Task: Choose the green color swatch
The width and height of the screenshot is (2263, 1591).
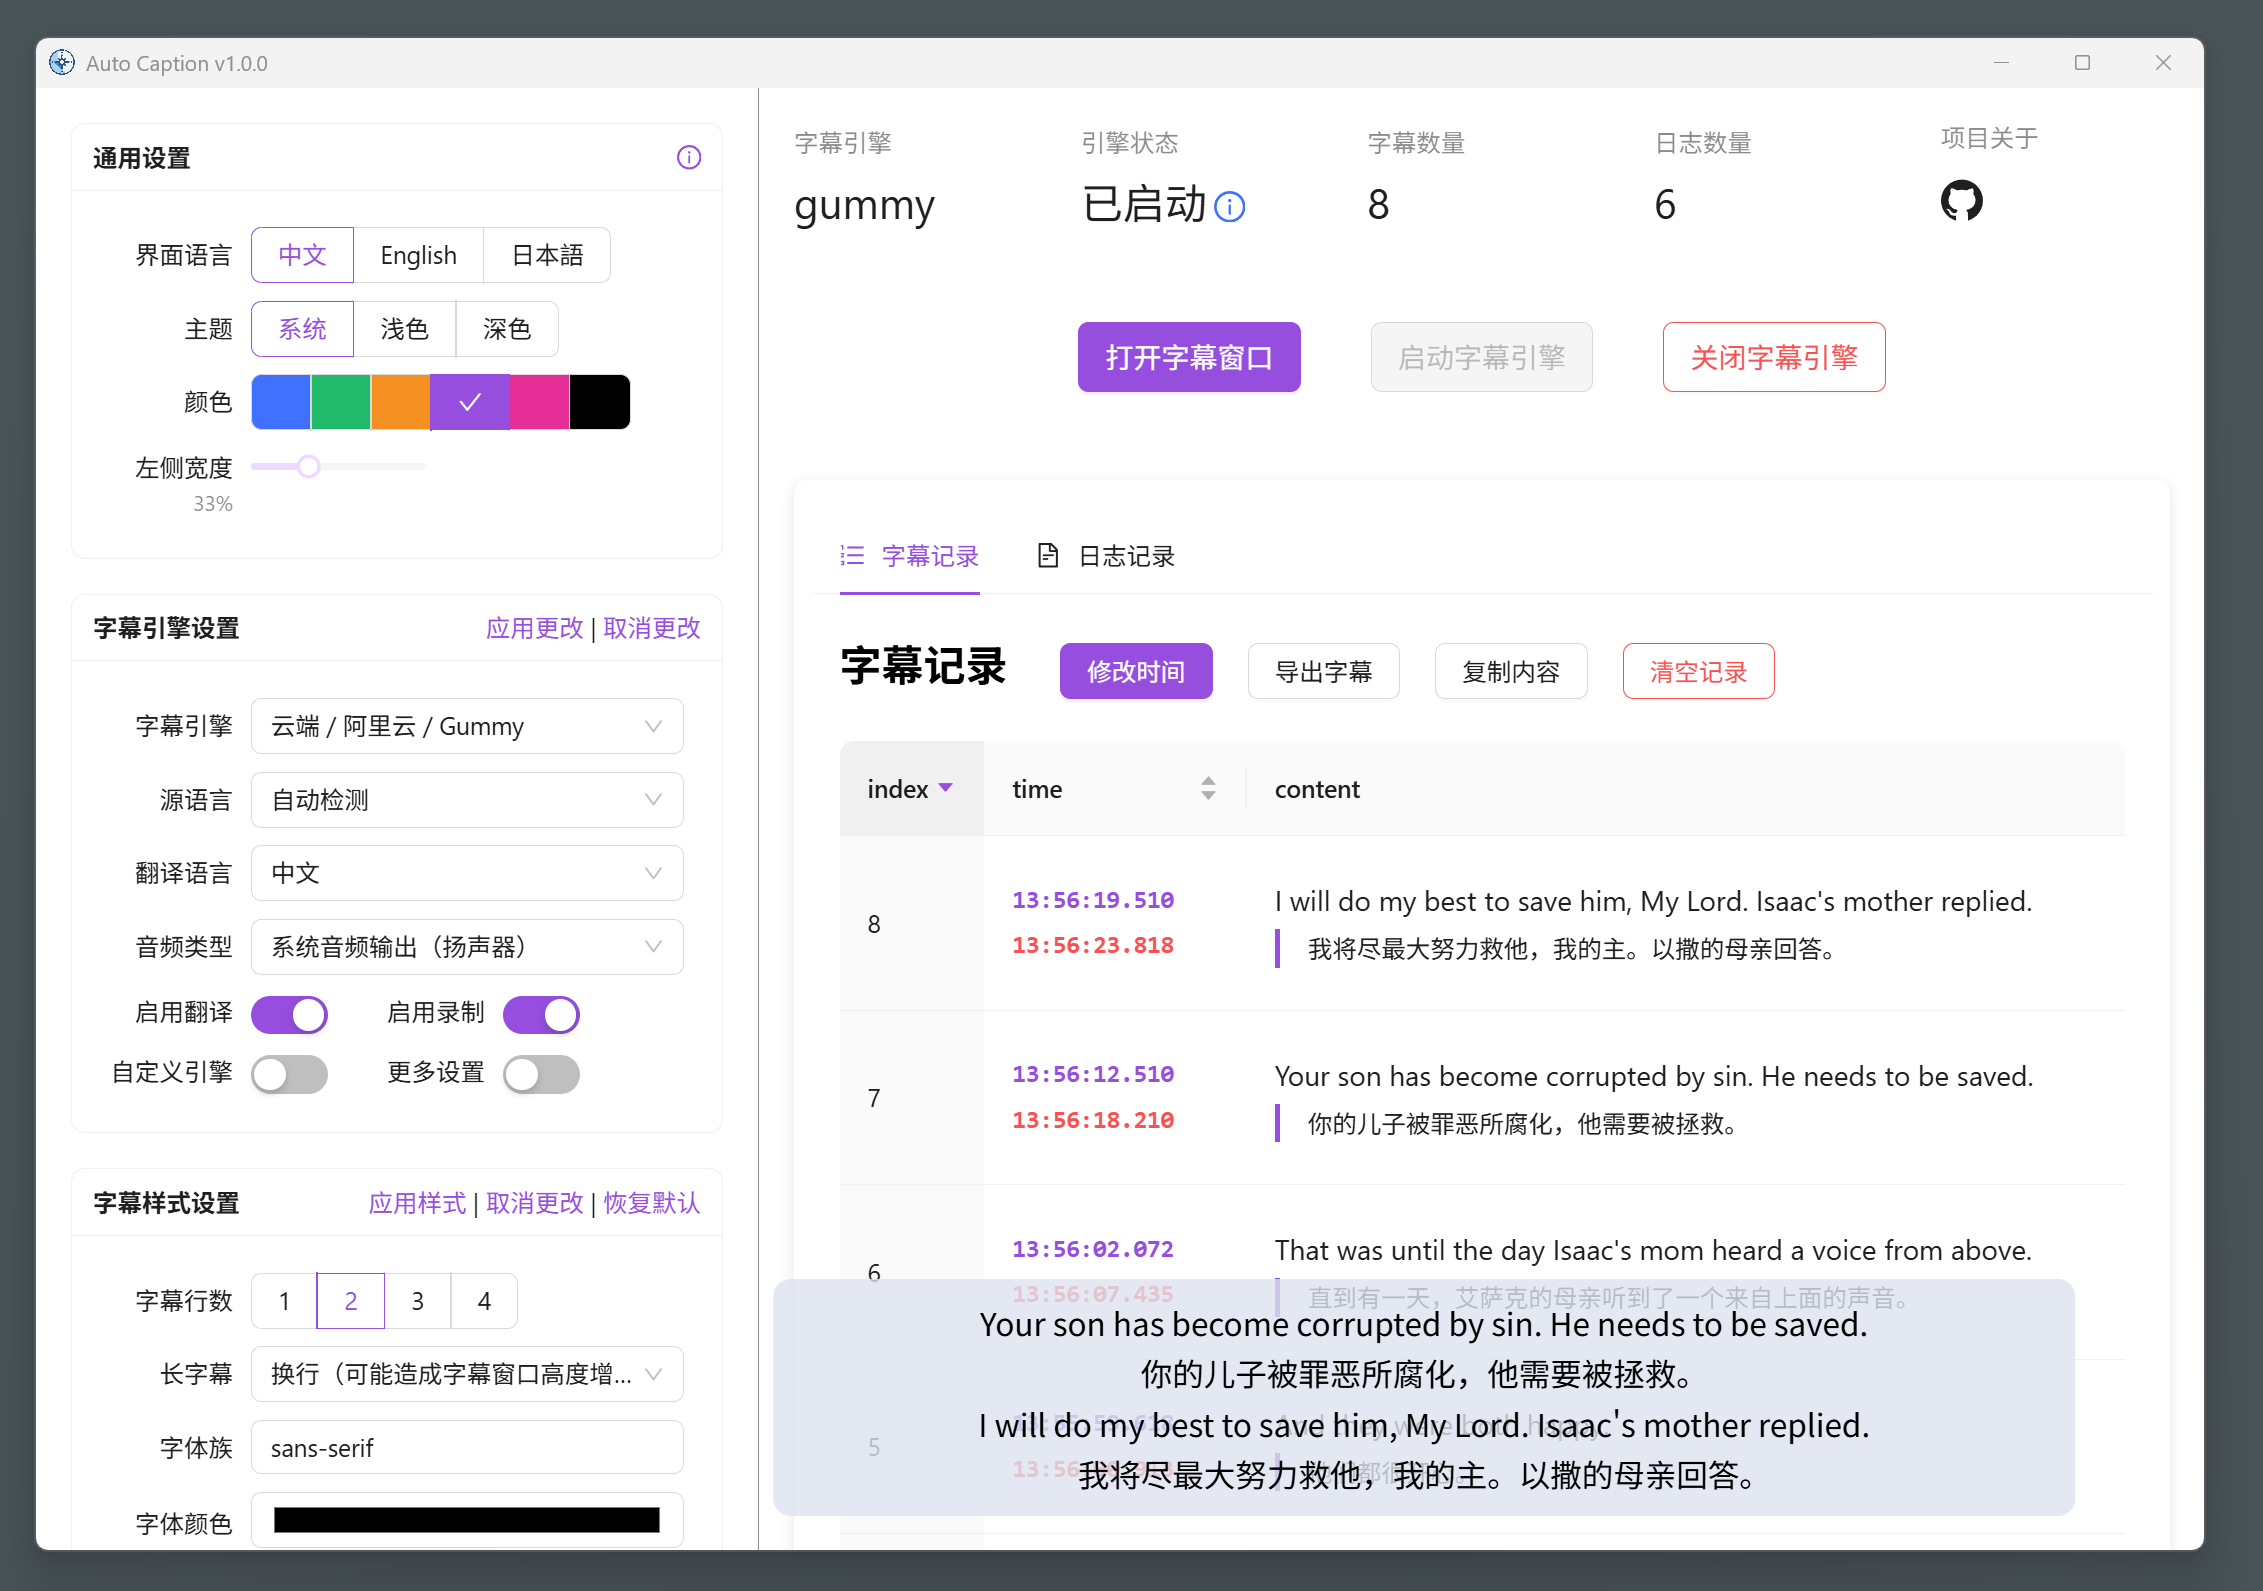Action: pos(340,402)
